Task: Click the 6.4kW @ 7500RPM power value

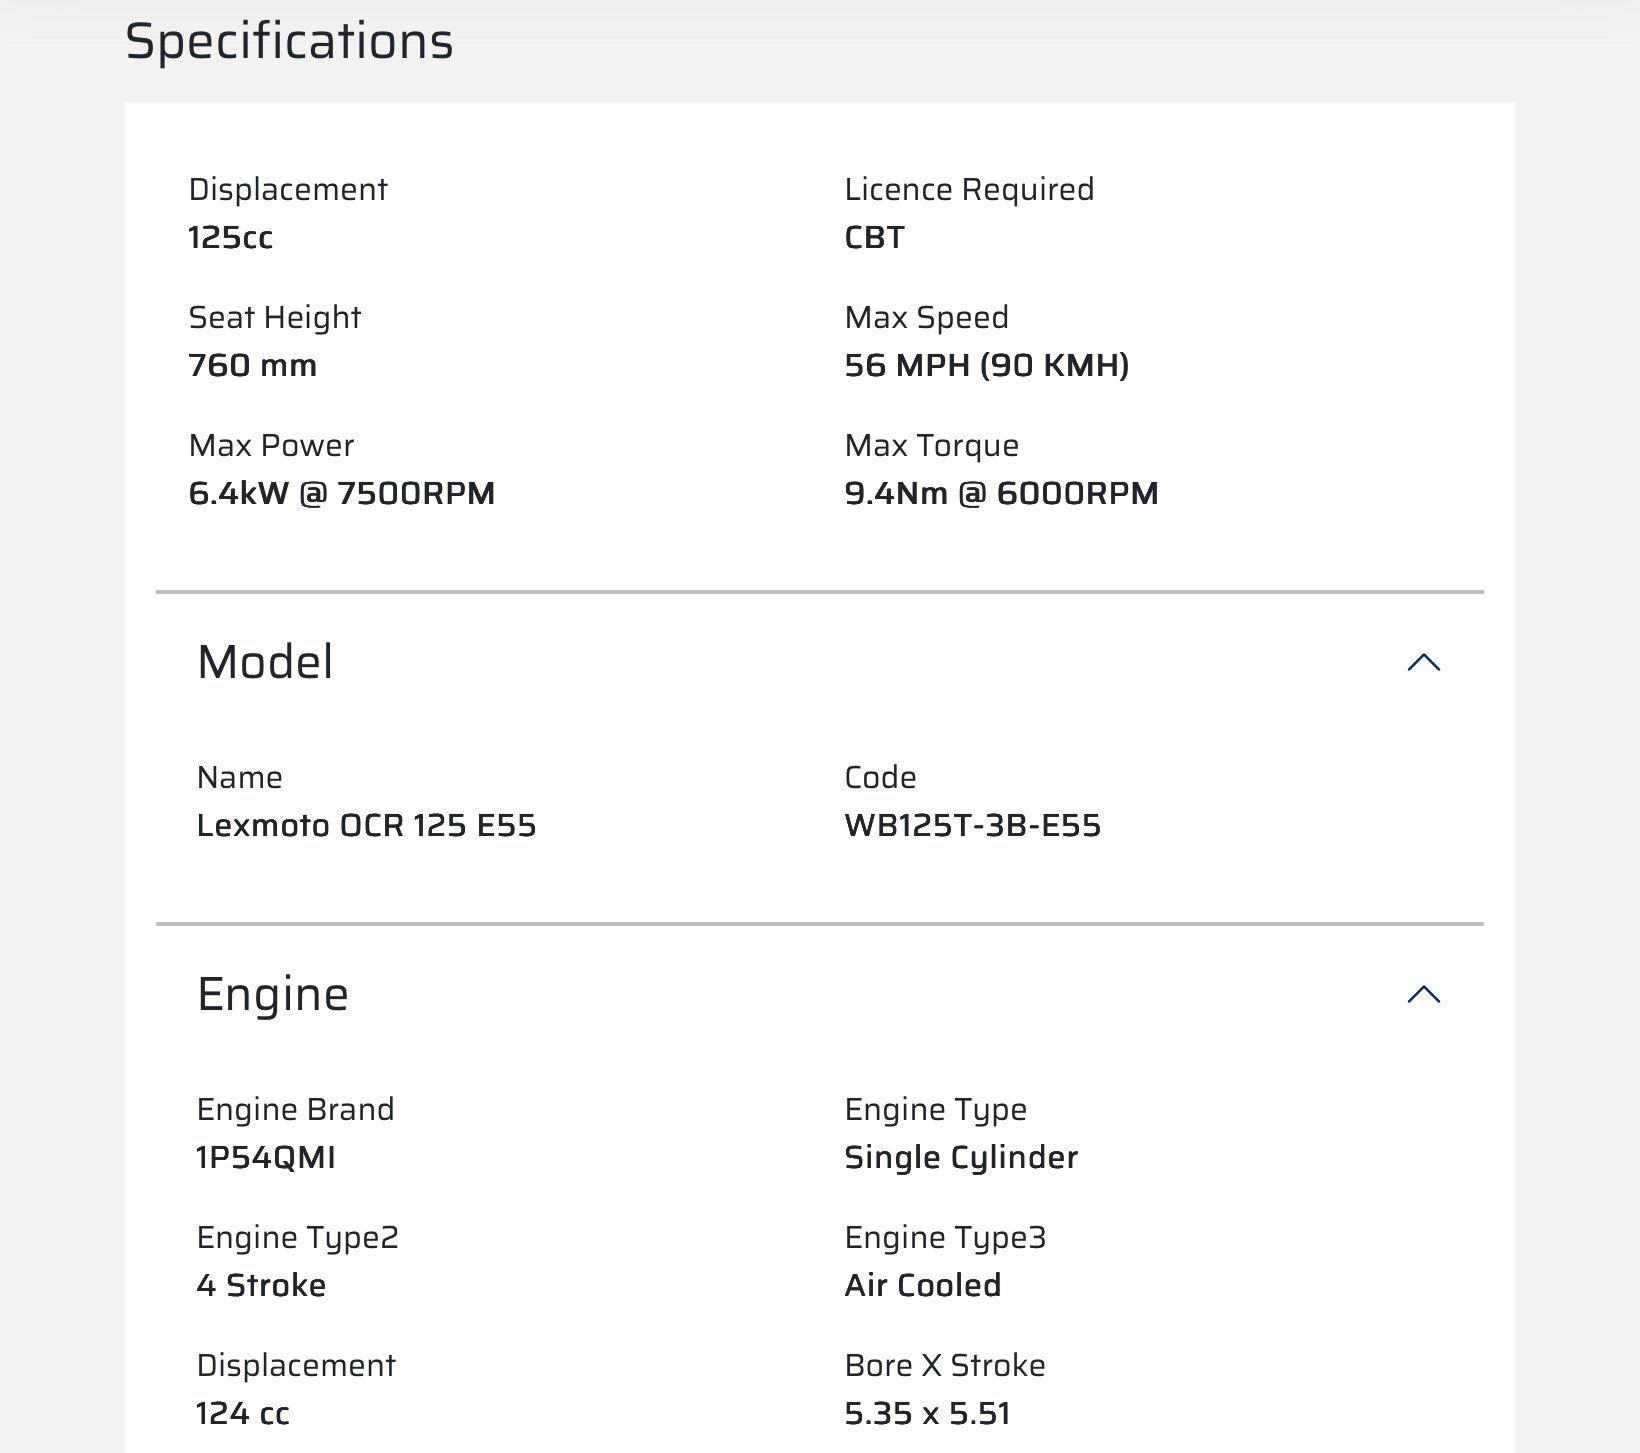Action: 341,494
